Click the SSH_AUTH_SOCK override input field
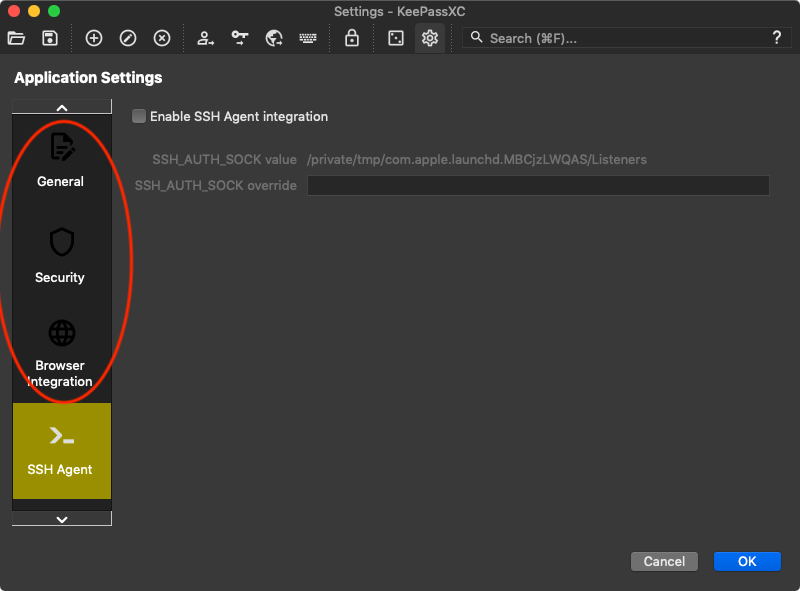The image size is (800, 591). point(538,185)
